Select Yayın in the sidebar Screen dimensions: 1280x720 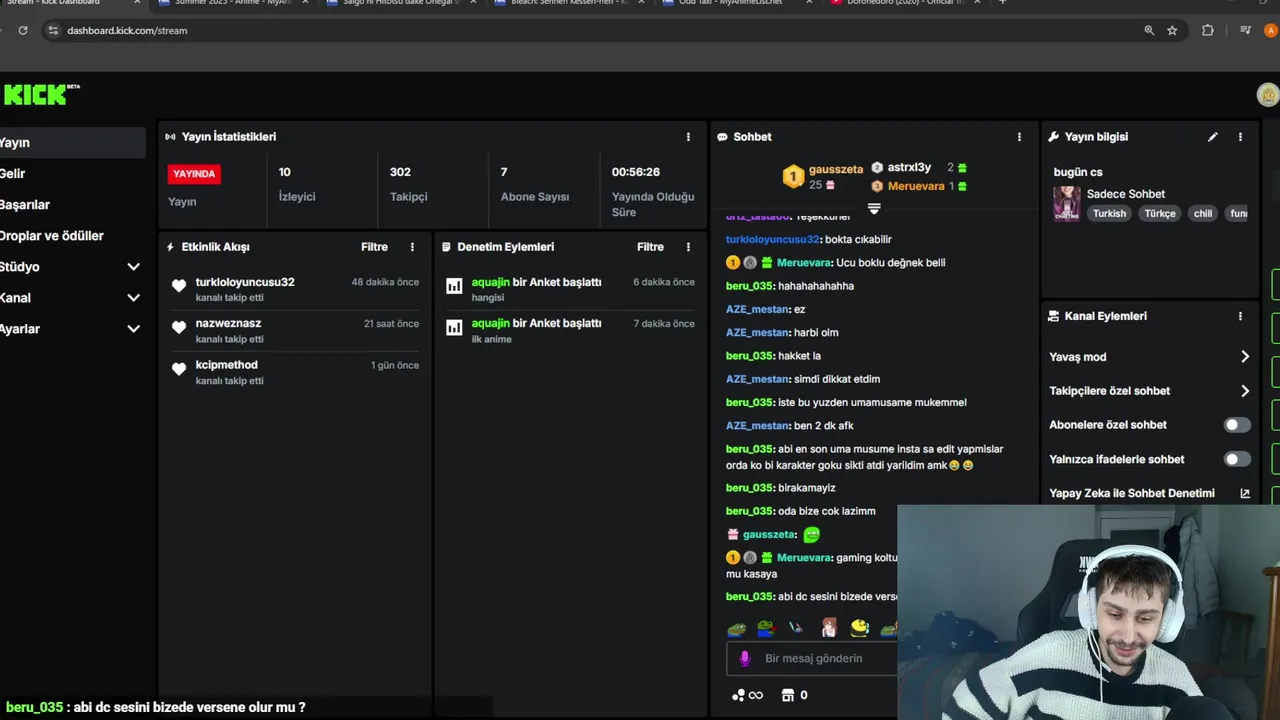pyautogui.click(x=72, y=142)
